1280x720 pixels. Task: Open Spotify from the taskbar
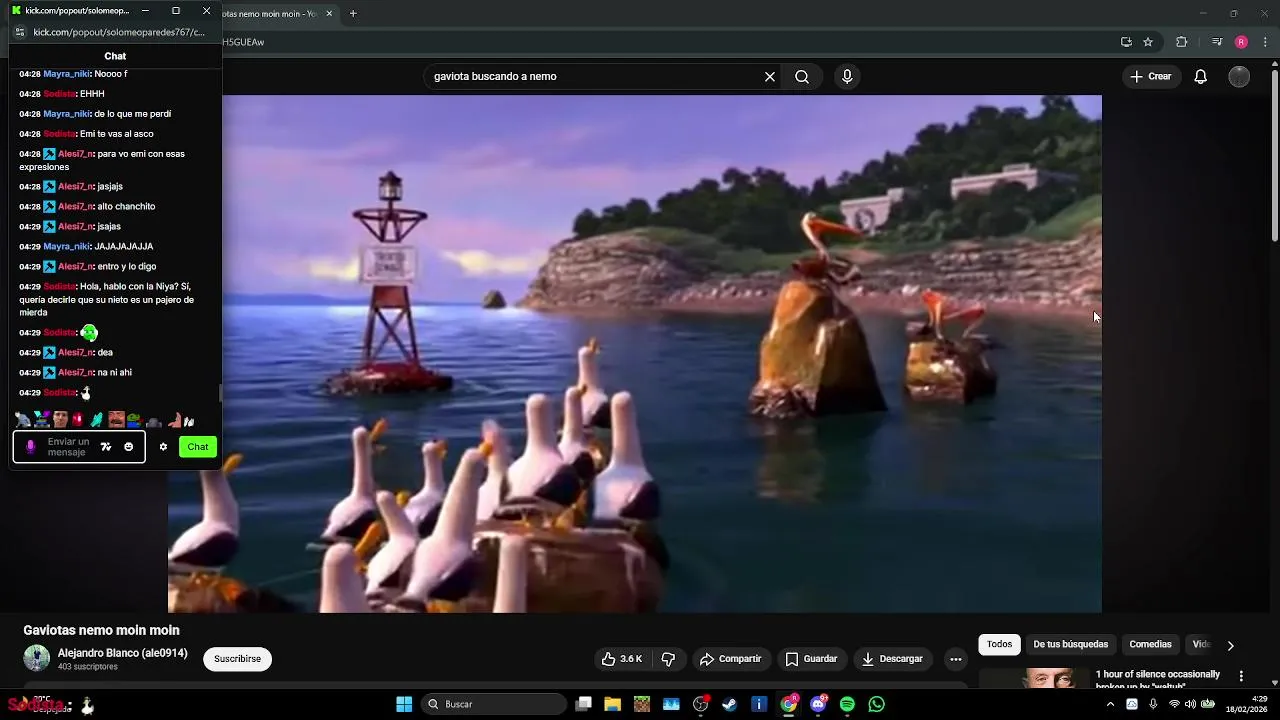tap(847, 704)
